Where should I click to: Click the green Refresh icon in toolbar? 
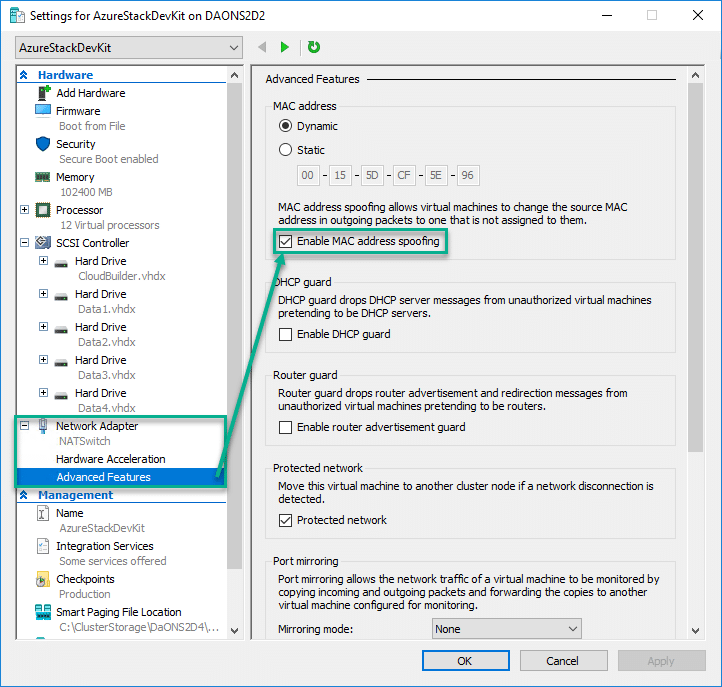point(314,47)
